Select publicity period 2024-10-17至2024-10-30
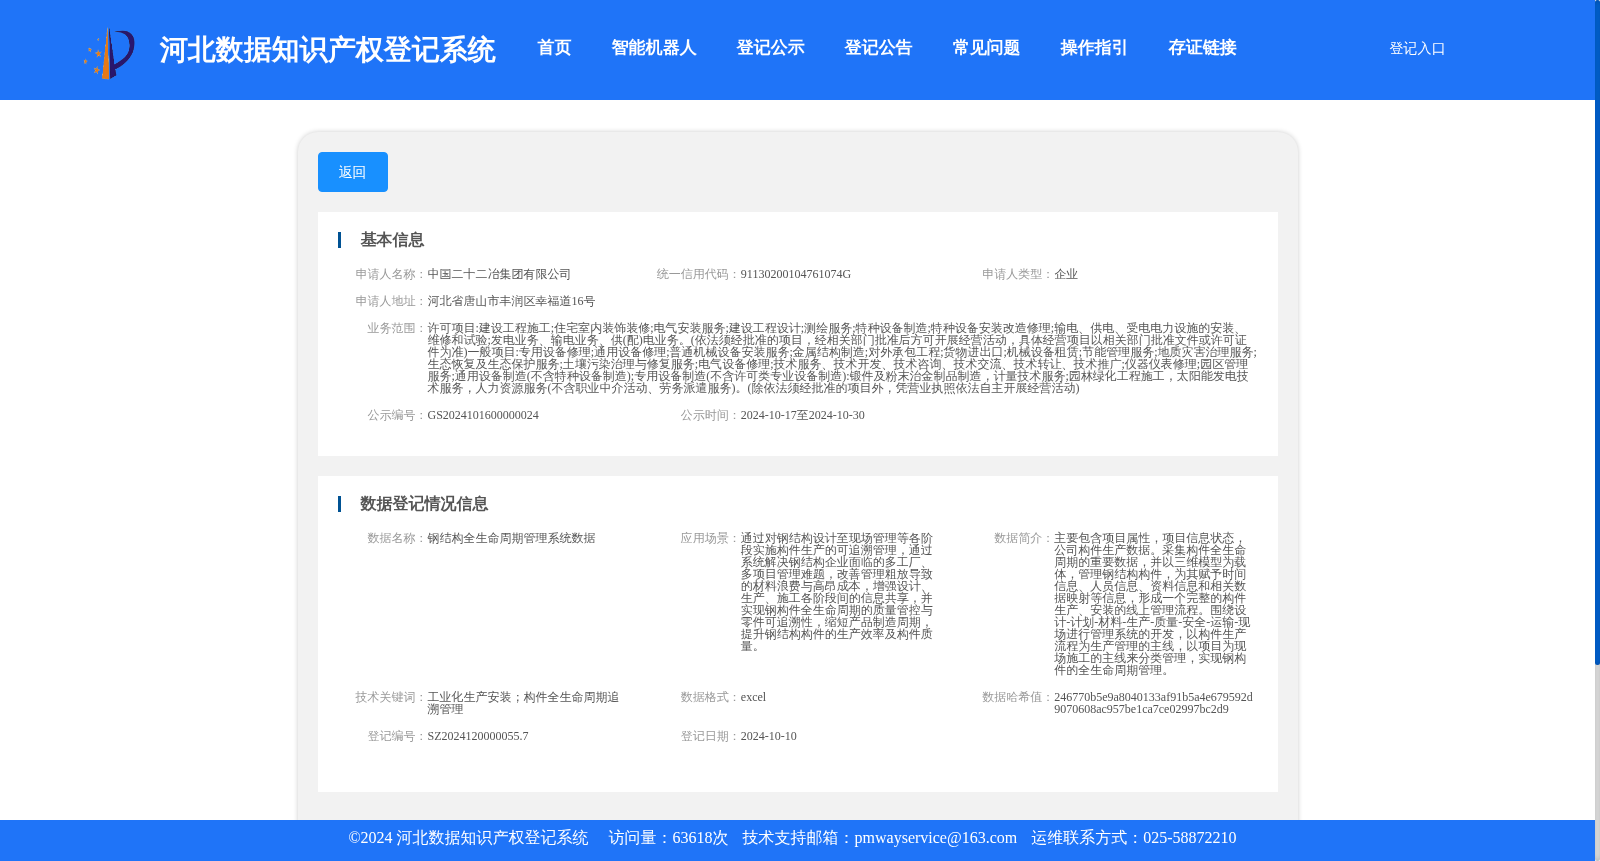Image resolution: width=1600 pixels, height=861 pixels. point(803,415)
